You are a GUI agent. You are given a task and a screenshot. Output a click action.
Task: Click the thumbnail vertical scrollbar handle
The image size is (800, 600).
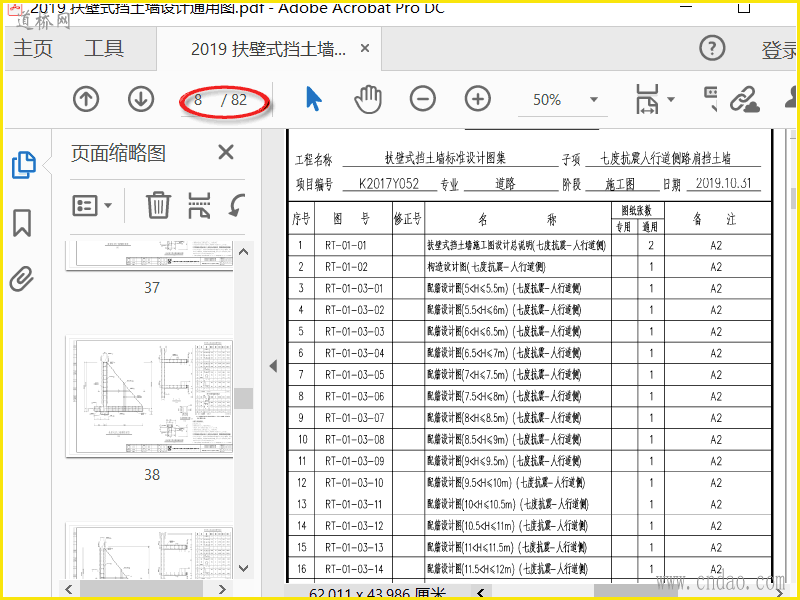click(244, 398)
